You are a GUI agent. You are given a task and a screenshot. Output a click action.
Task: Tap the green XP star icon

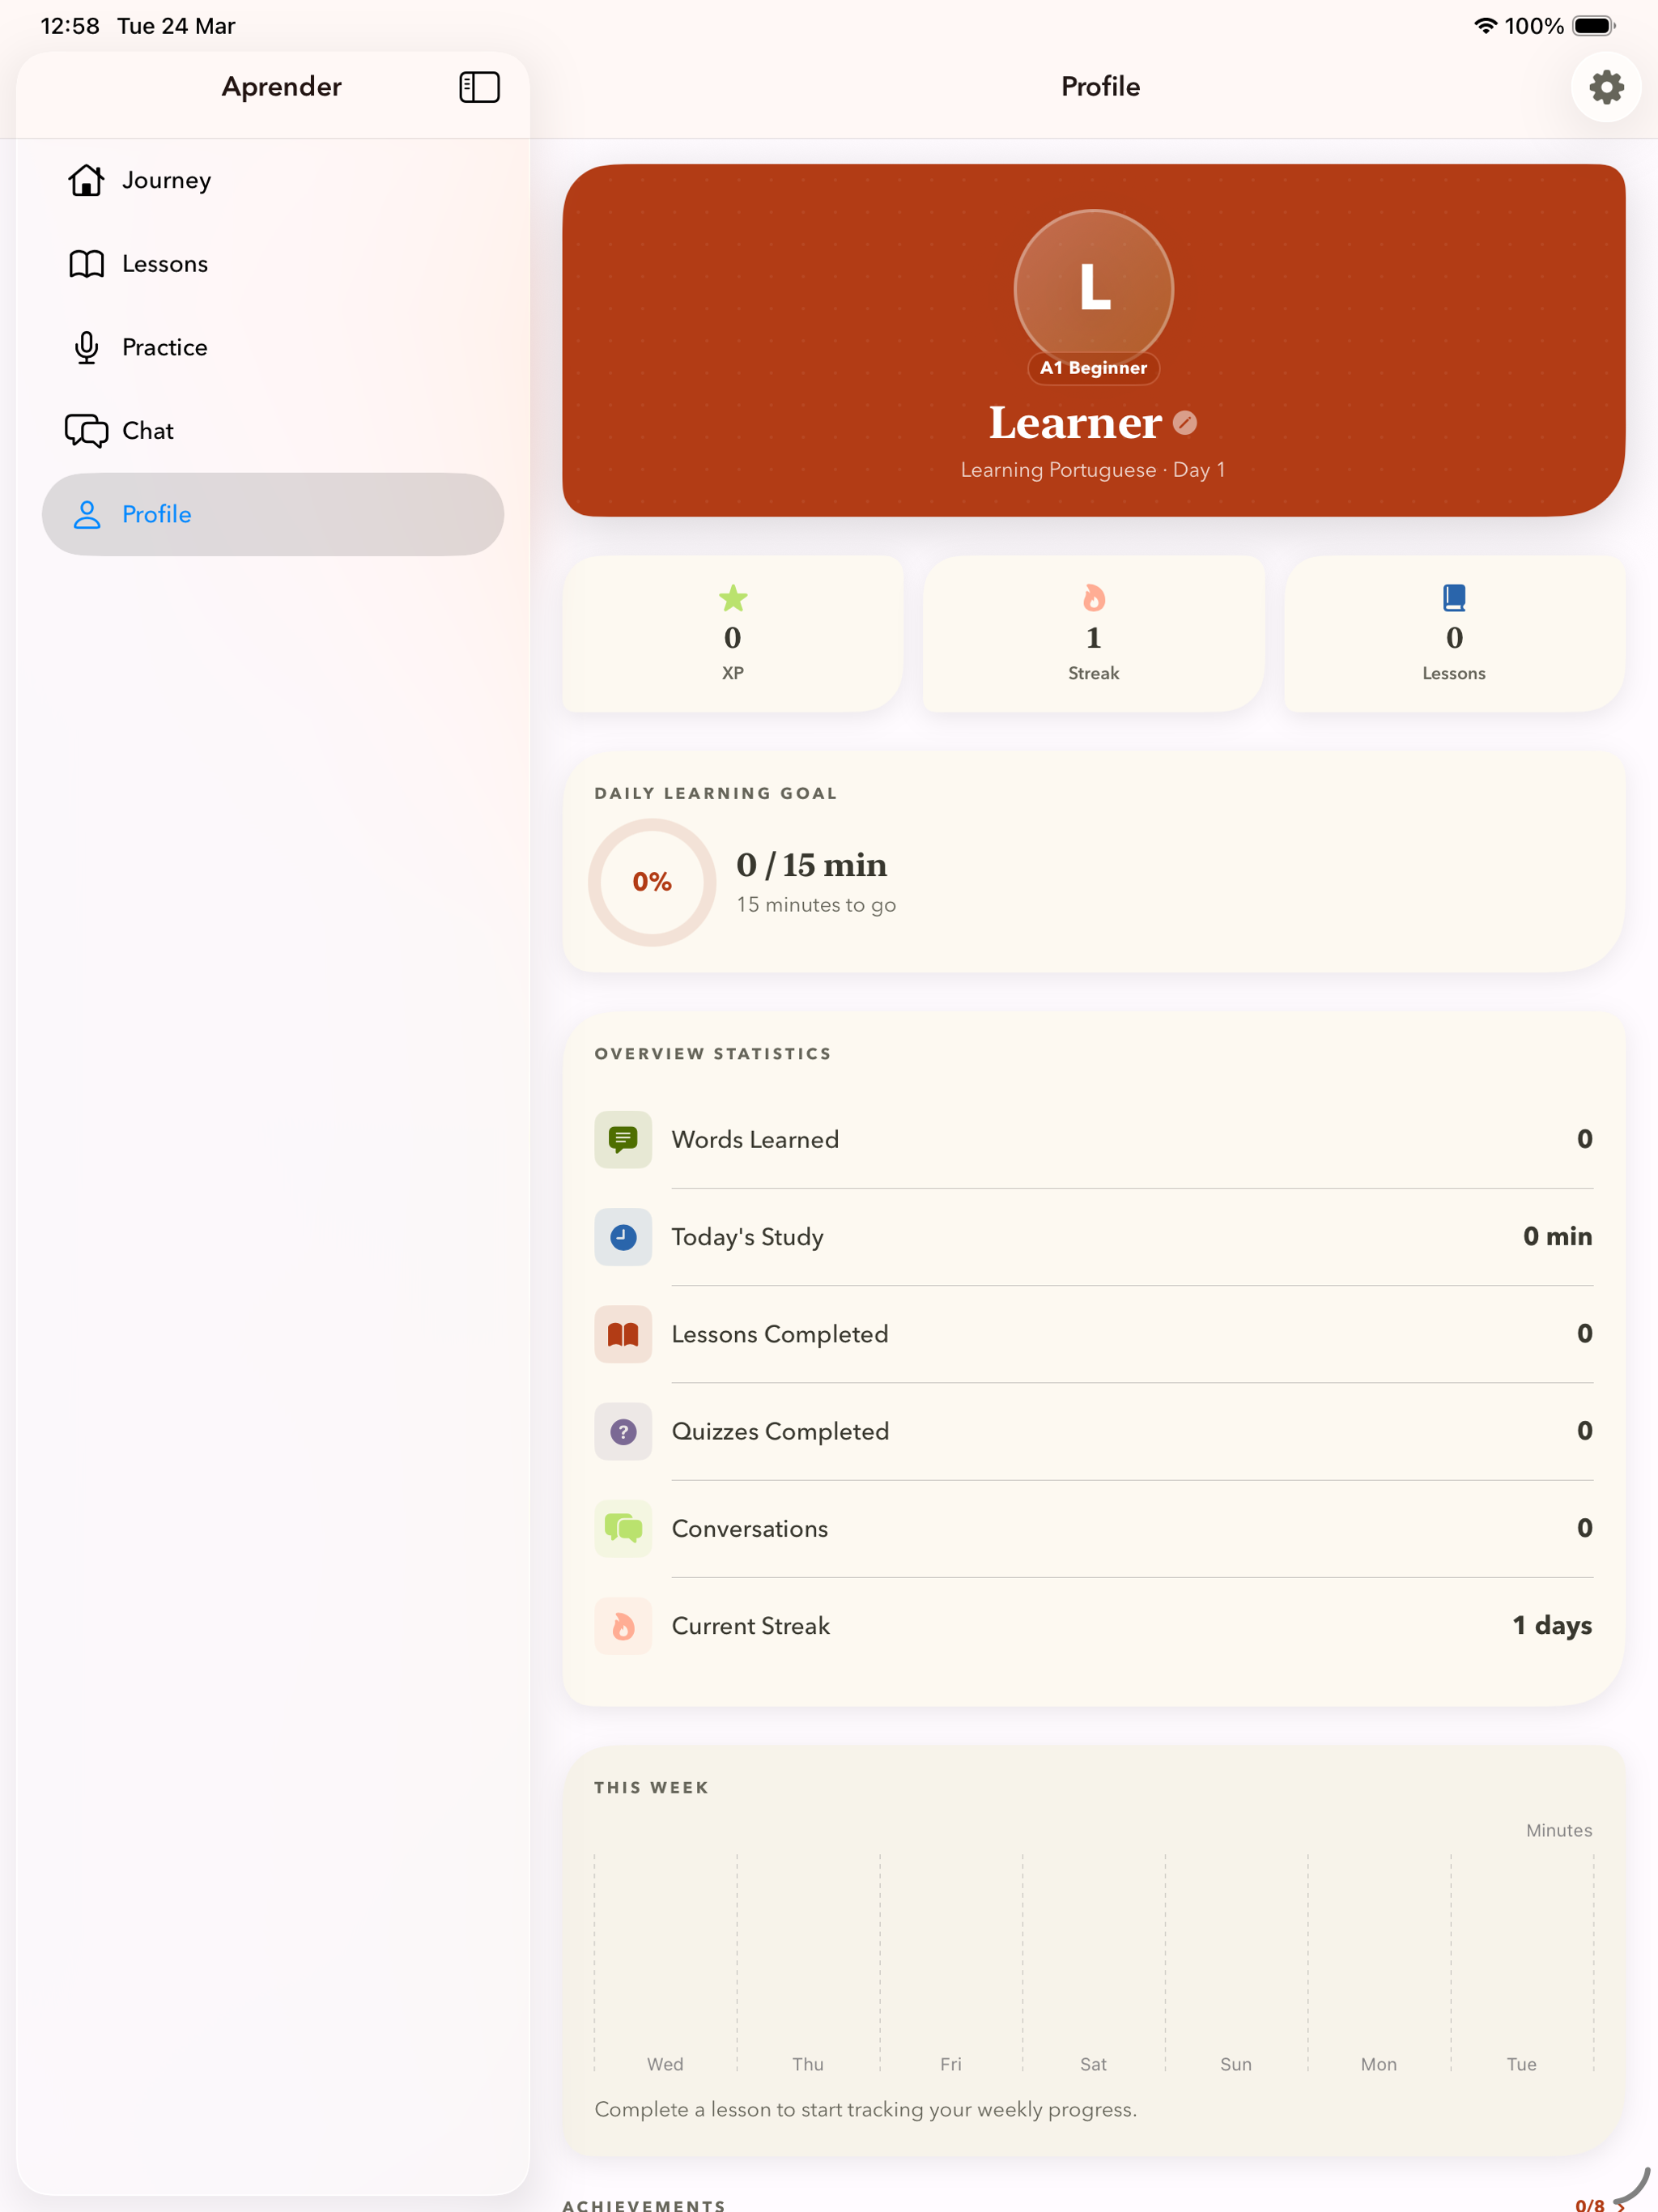(733, 598)
